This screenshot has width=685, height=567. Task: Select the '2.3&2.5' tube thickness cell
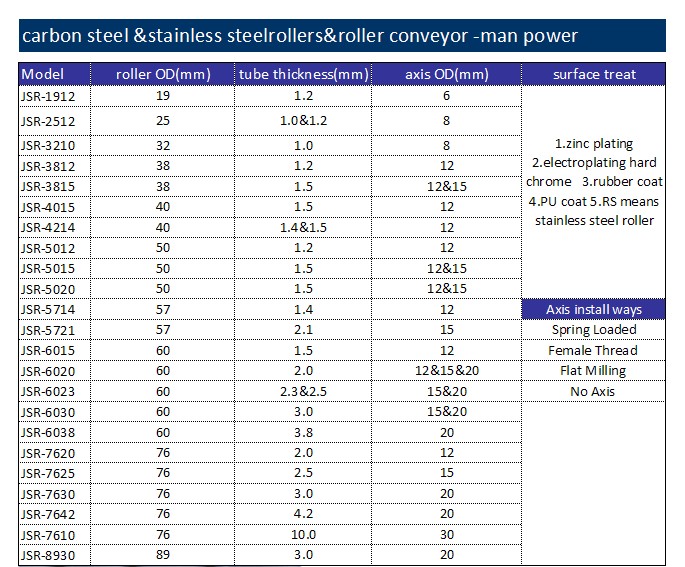click(x=304, y=391)
